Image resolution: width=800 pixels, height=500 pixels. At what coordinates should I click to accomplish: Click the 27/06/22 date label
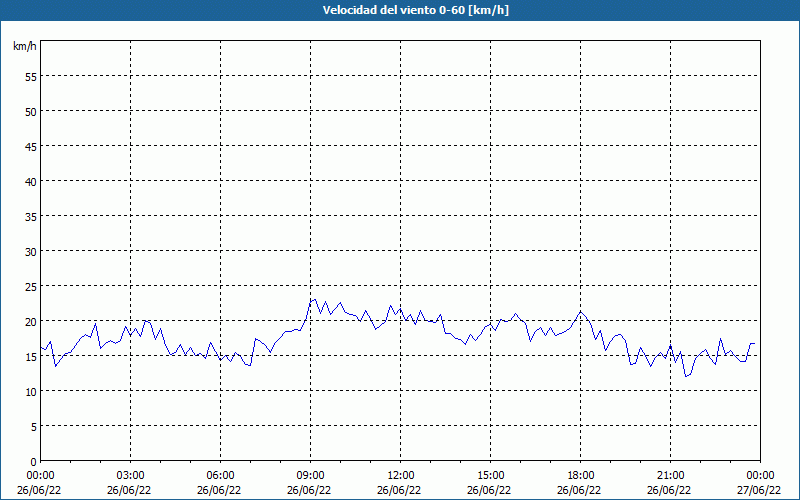(x=759, y=490)
